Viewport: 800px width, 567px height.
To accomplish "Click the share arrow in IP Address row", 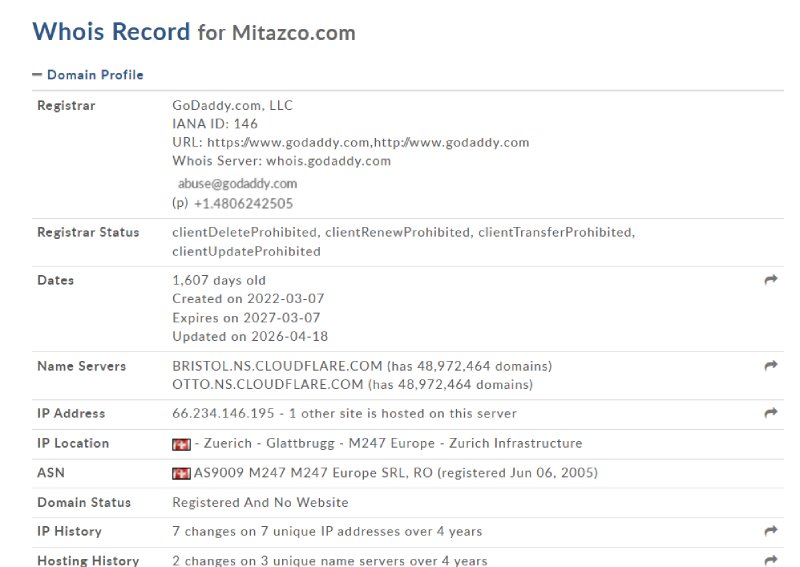I will coord(771,413).
